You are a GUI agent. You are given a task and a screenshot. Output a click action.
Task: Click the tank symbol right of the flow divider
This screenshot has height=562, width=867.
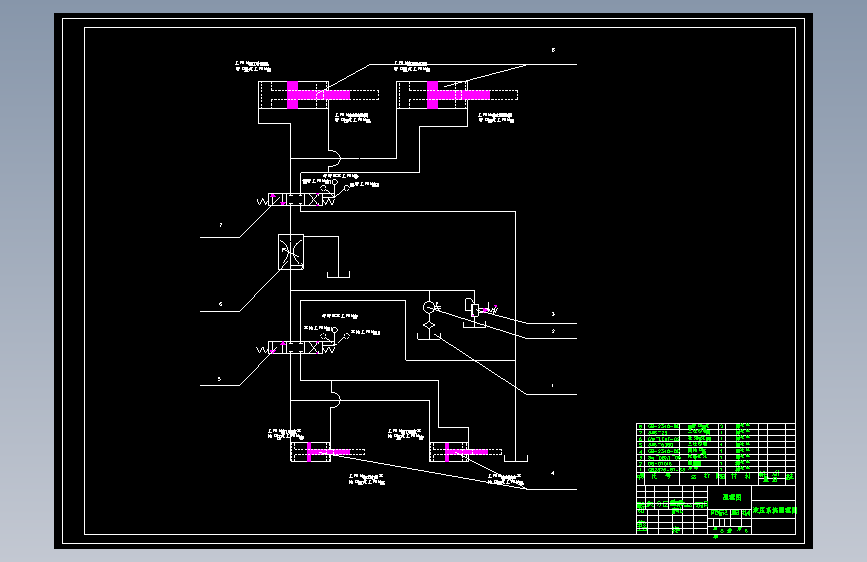coord(338,274)
